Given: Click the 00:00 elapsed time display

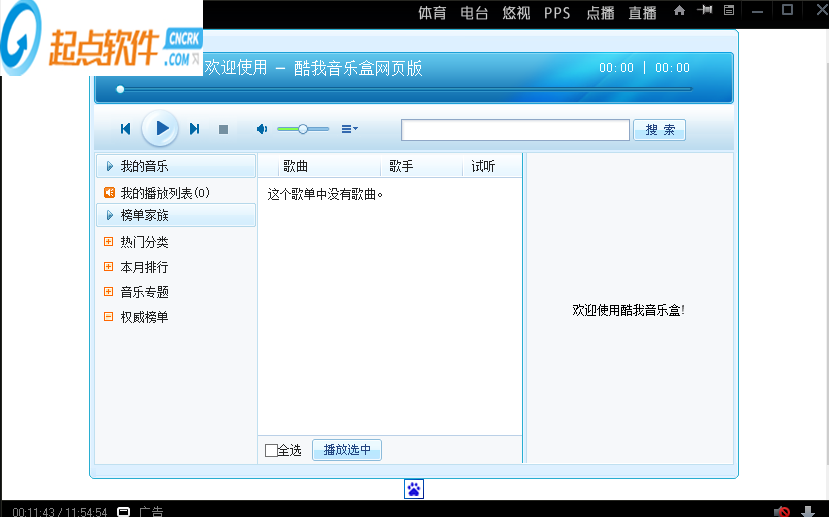Looking at the screenshot, I should 616,68.
